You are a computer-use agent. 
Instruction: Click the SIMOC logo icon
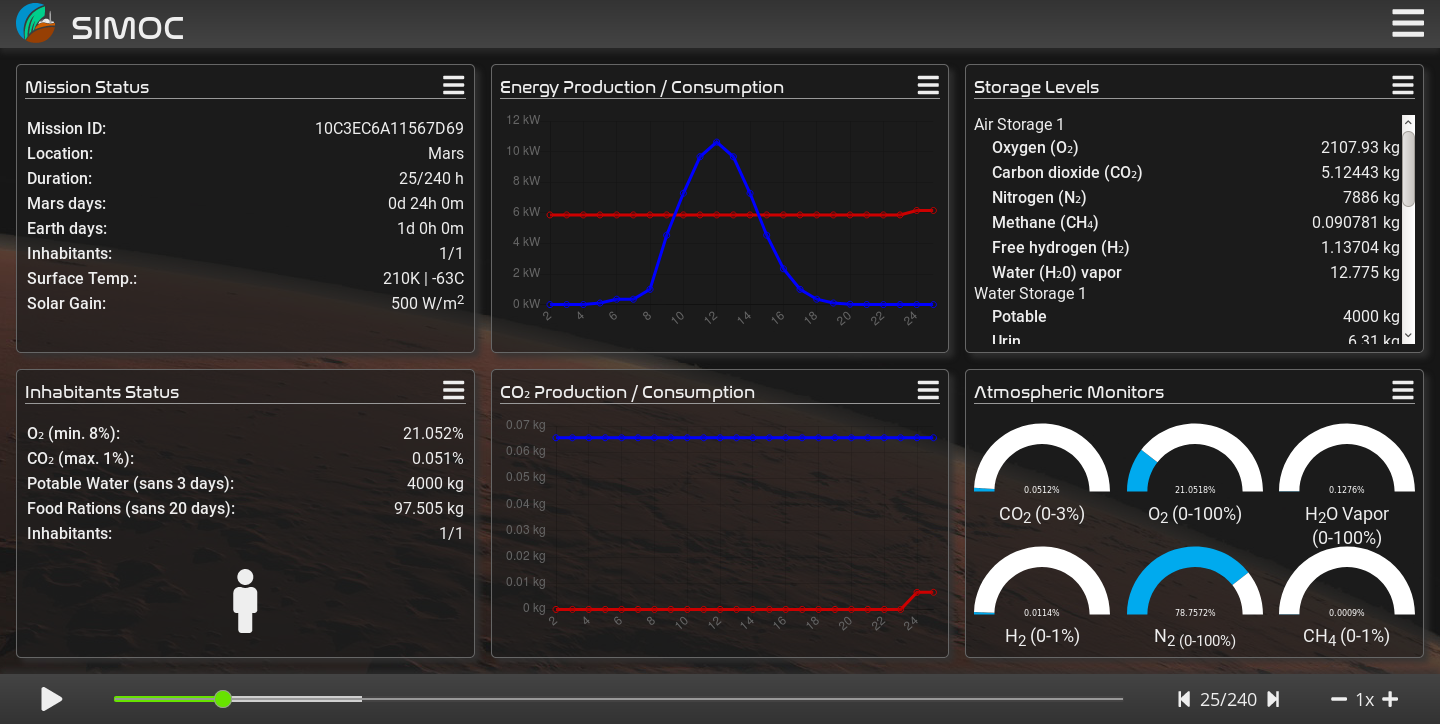click(x=36, y=23)
